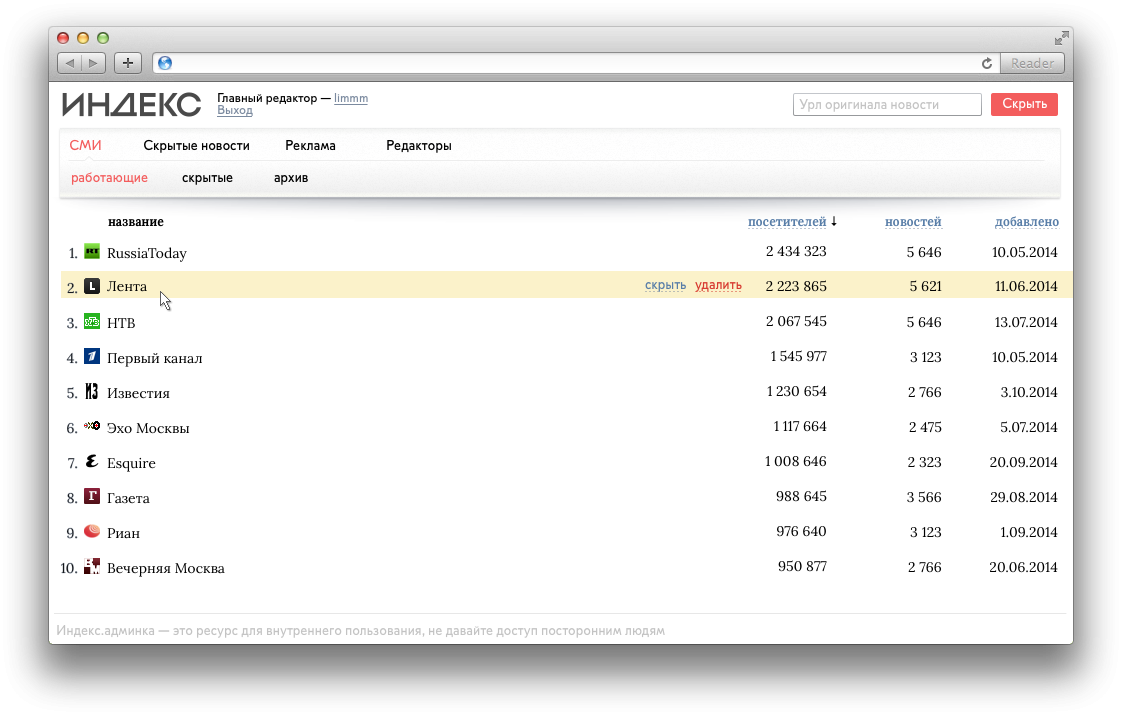
Task: Click the Выход logout link
Action: [x=234, y=111]
